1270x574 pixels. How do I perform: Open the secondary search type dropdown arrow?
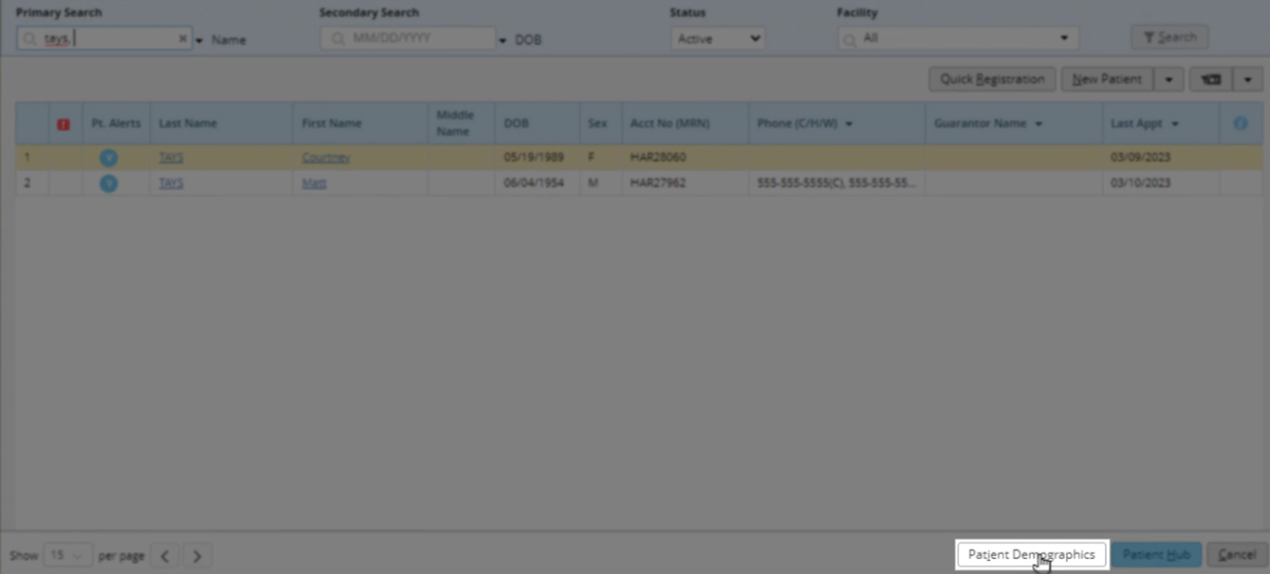503,40
